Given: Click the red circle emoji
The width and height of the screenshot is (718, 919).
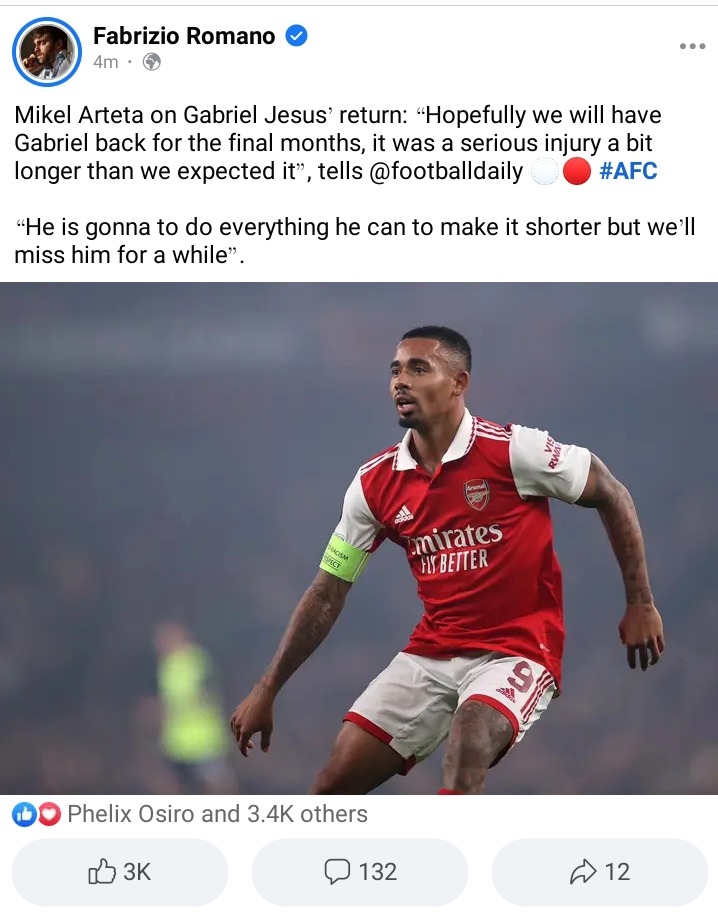Looking at the screenshot, I should click(576, 172).
